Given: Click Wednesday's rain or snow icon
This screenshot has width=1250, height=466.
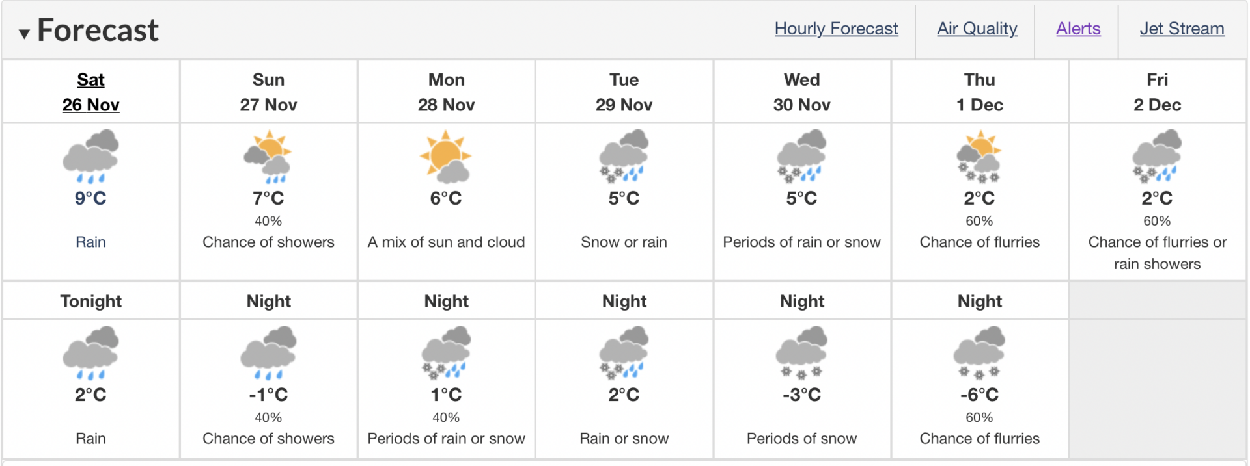Looking at the screenshot, I should tap(802, 157).
